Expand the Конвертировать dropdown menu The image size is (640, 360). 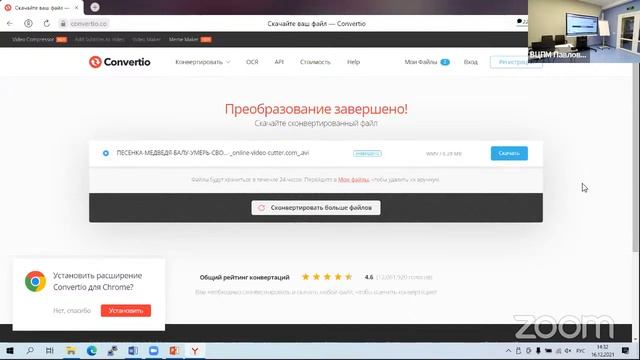[x=203, y=62]
